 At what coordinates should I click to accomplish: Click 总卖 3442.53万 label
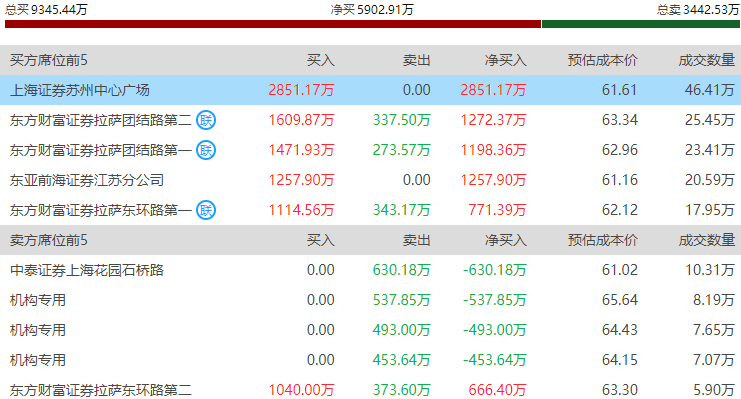(x=698, y=9)
